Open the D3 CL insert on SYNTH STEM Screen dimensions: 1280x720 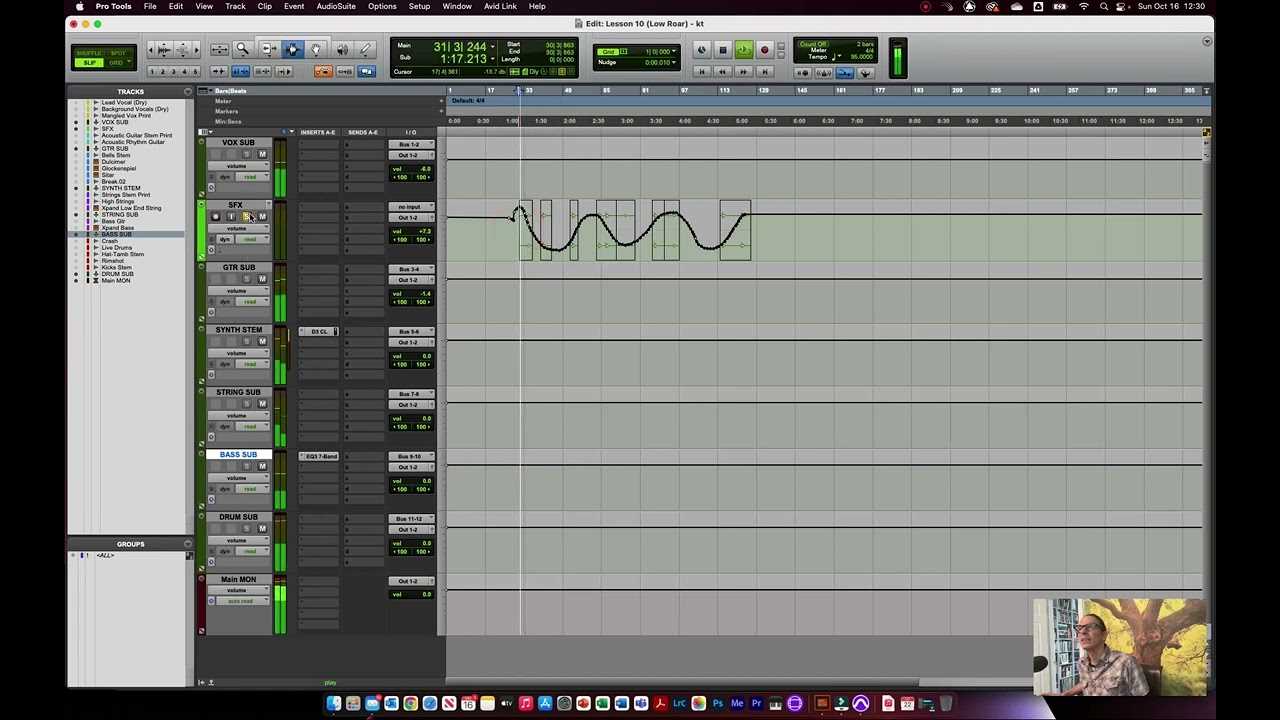[320, 331]
